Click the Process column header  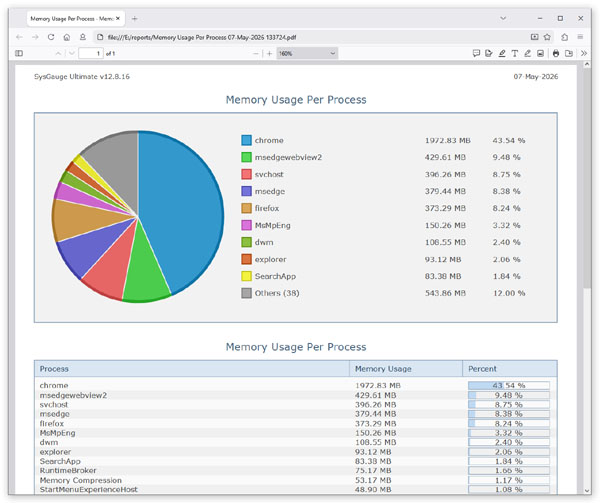pyautogui.click(x=192, y=369)
